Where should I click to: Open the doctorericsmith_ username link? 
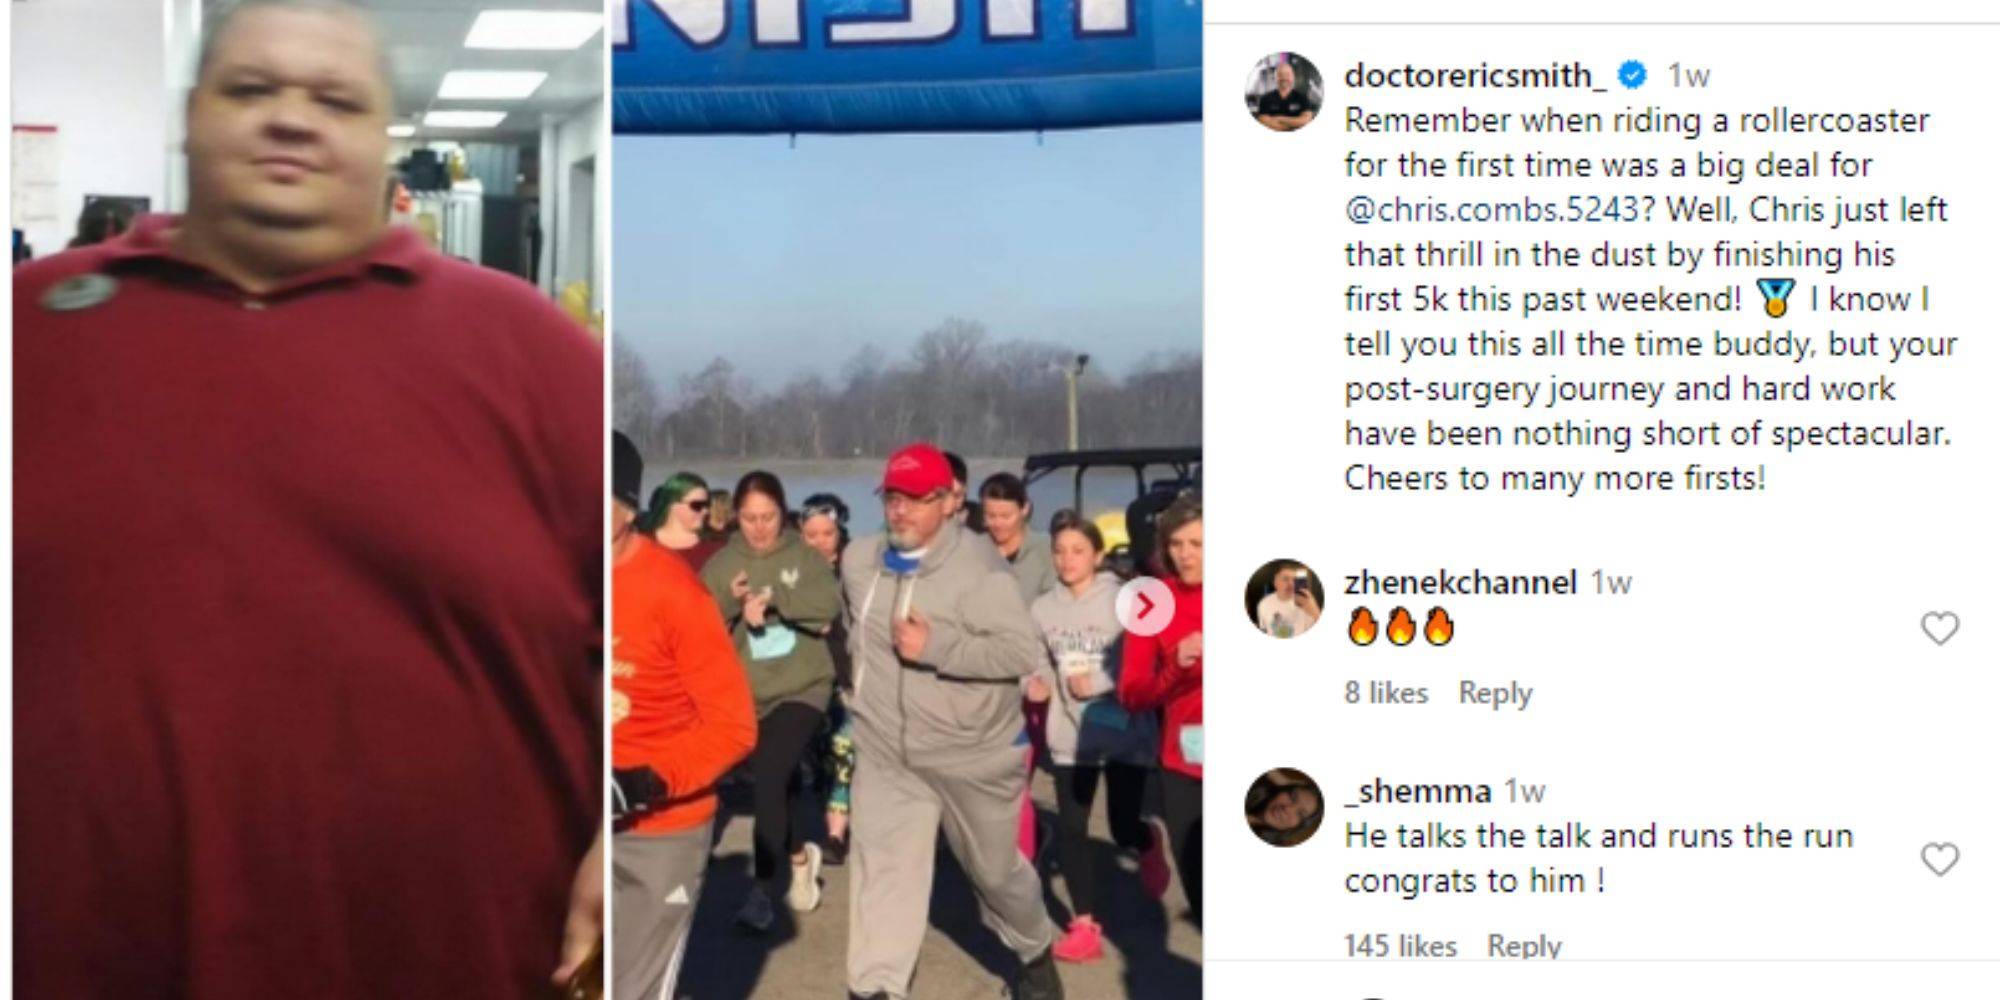pos(1475,75)
